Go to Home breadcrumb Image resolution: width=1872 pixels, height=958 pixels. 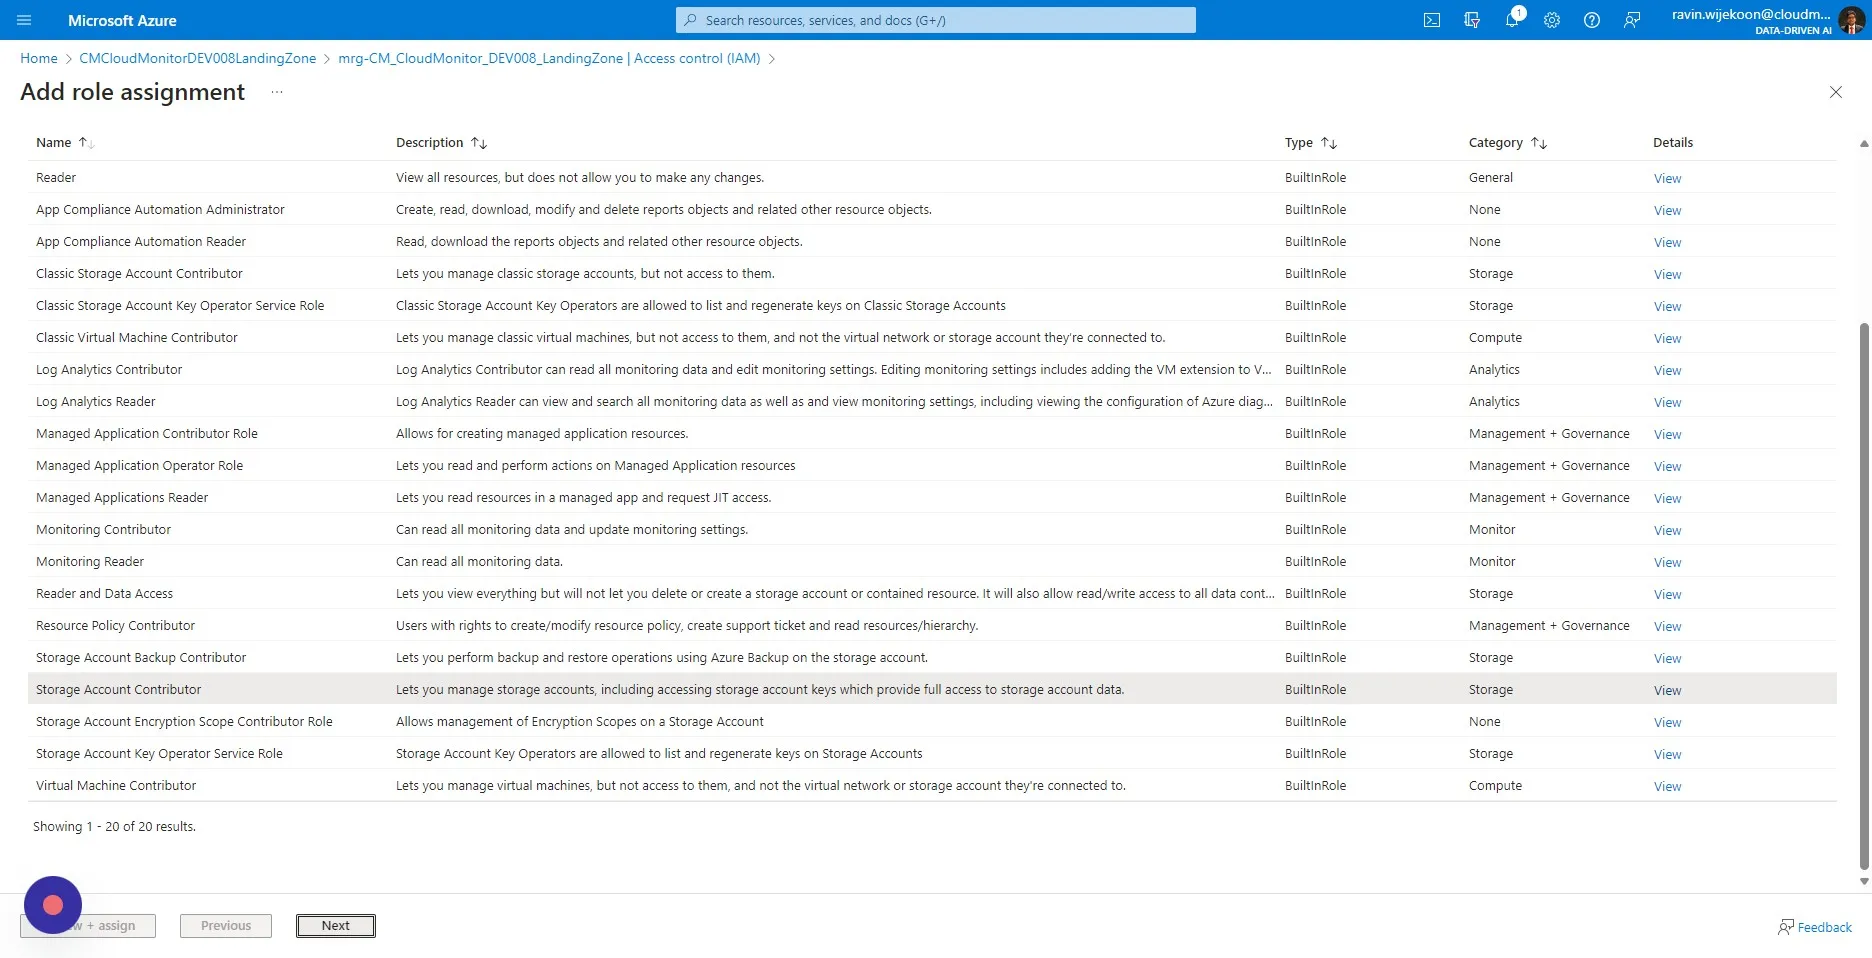click(x=39, y=58)
